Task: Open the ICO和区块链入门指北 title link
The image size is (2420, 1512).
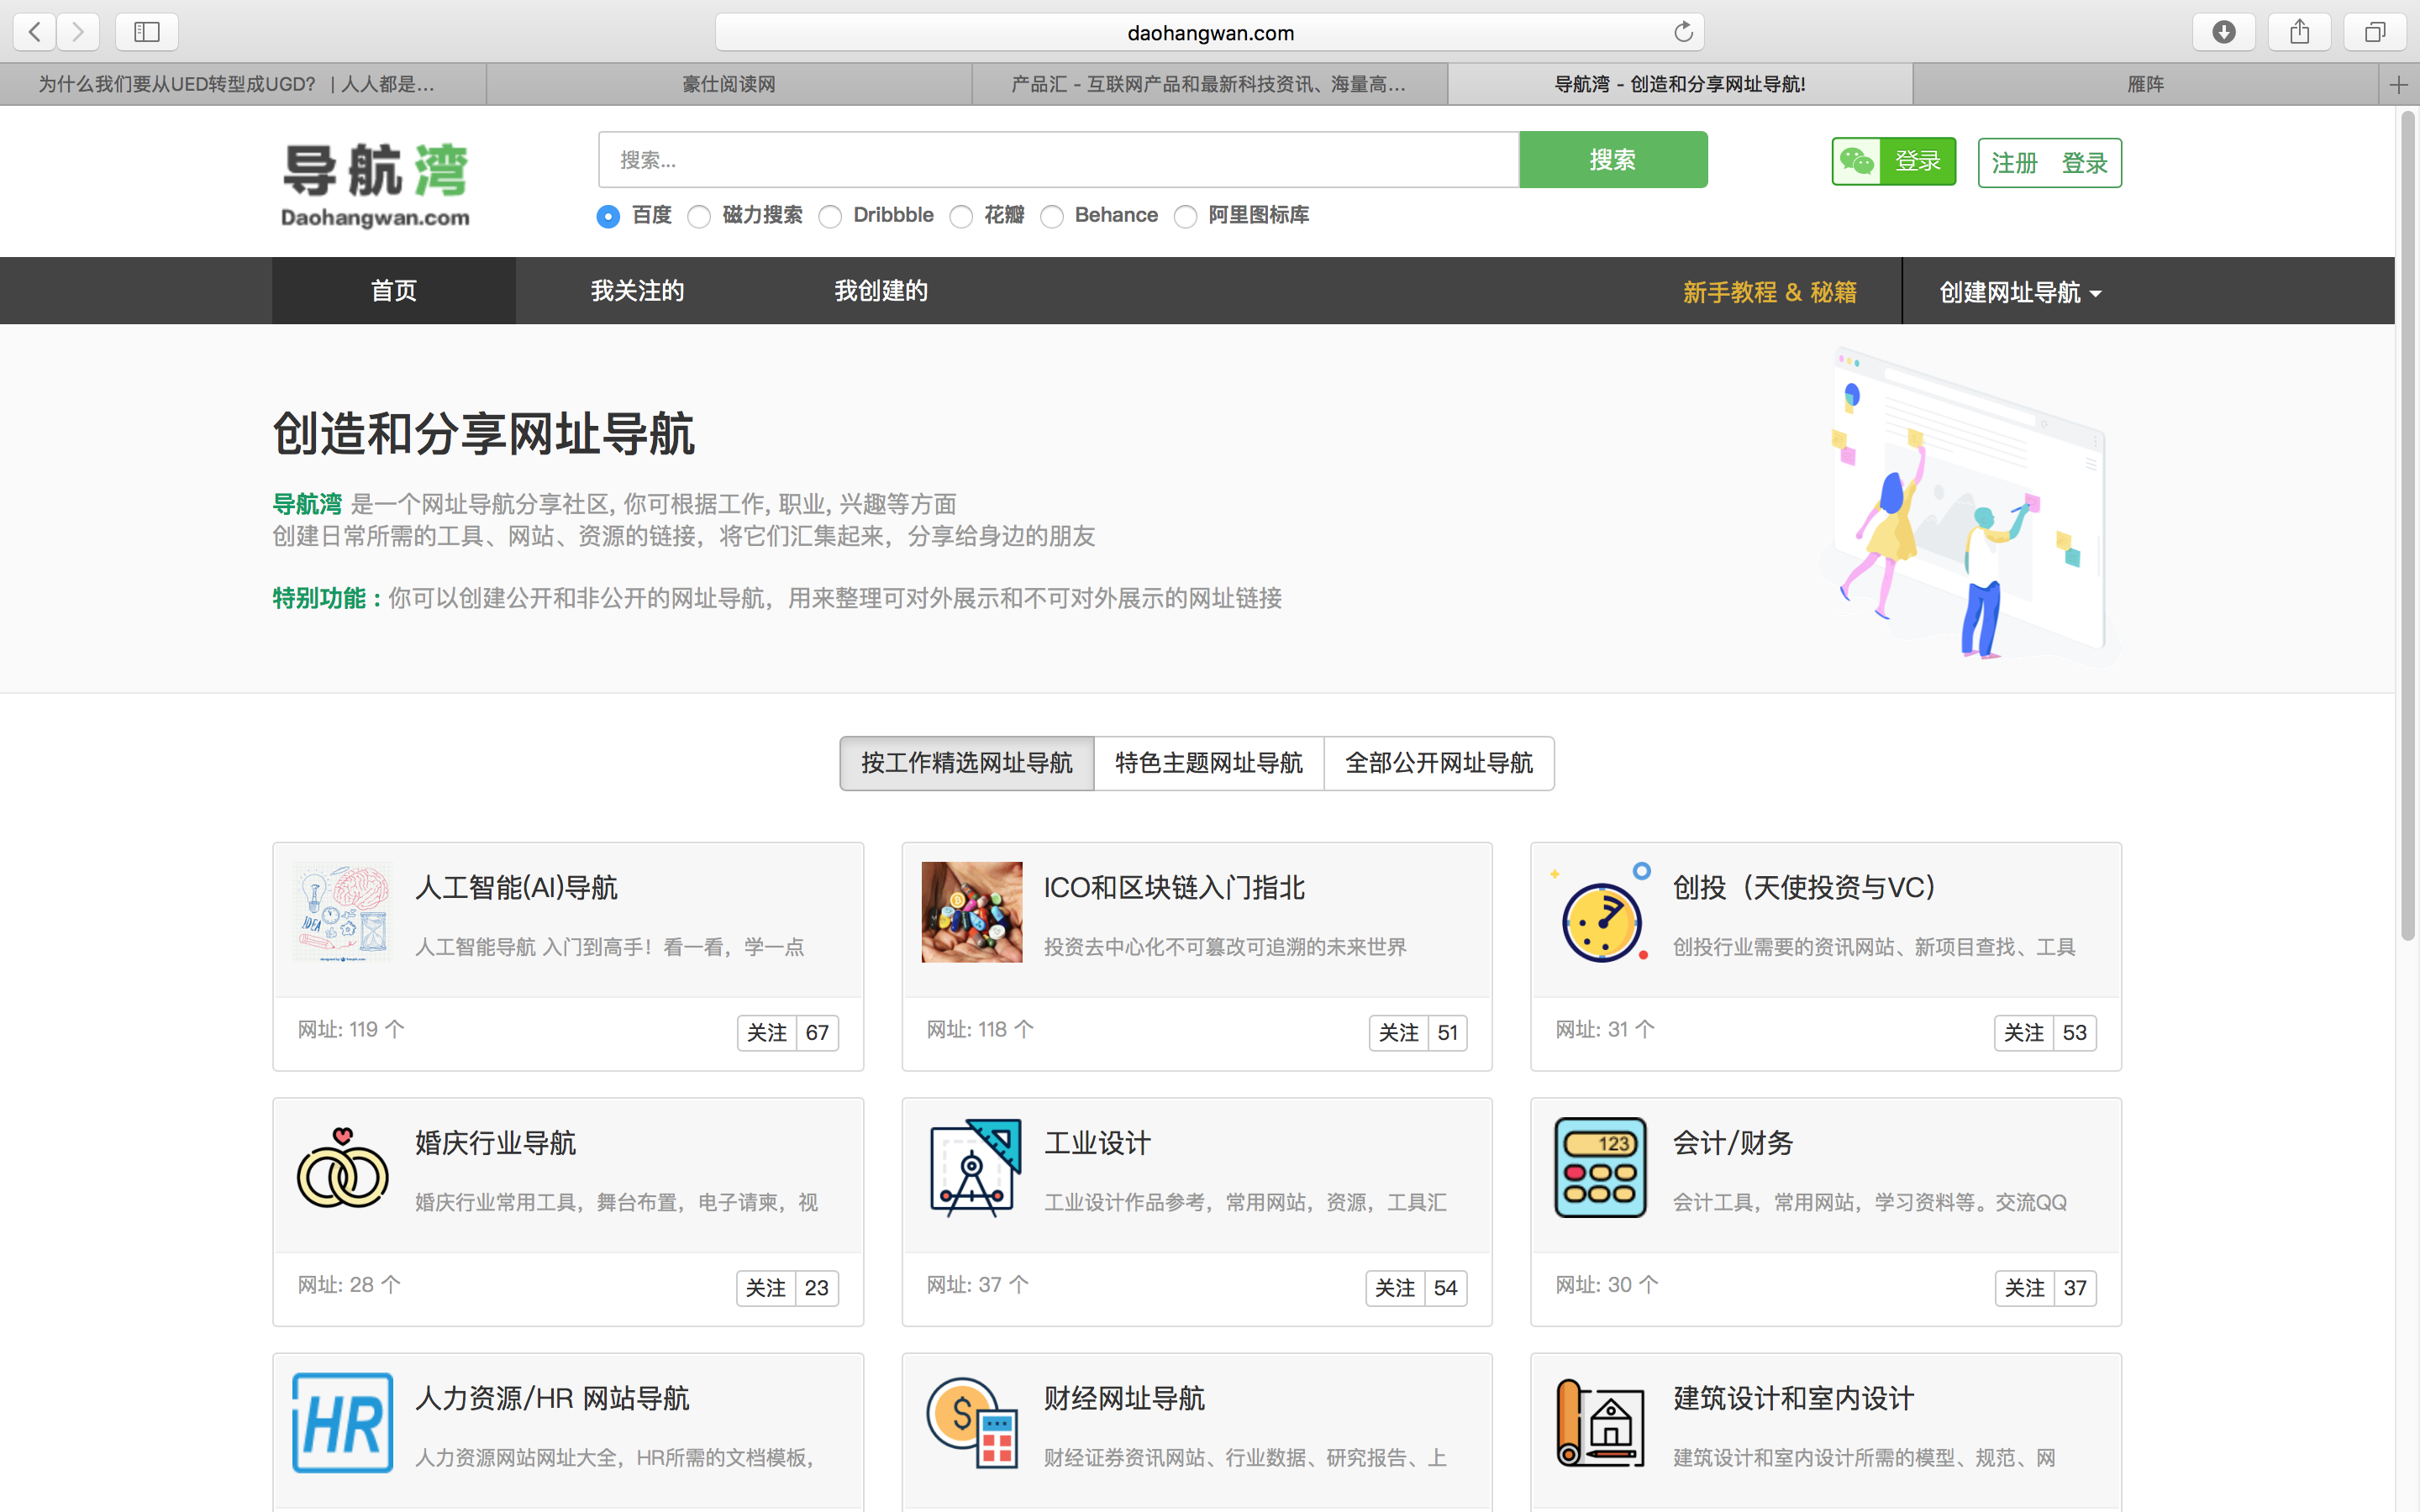Action: [1175, 887]
